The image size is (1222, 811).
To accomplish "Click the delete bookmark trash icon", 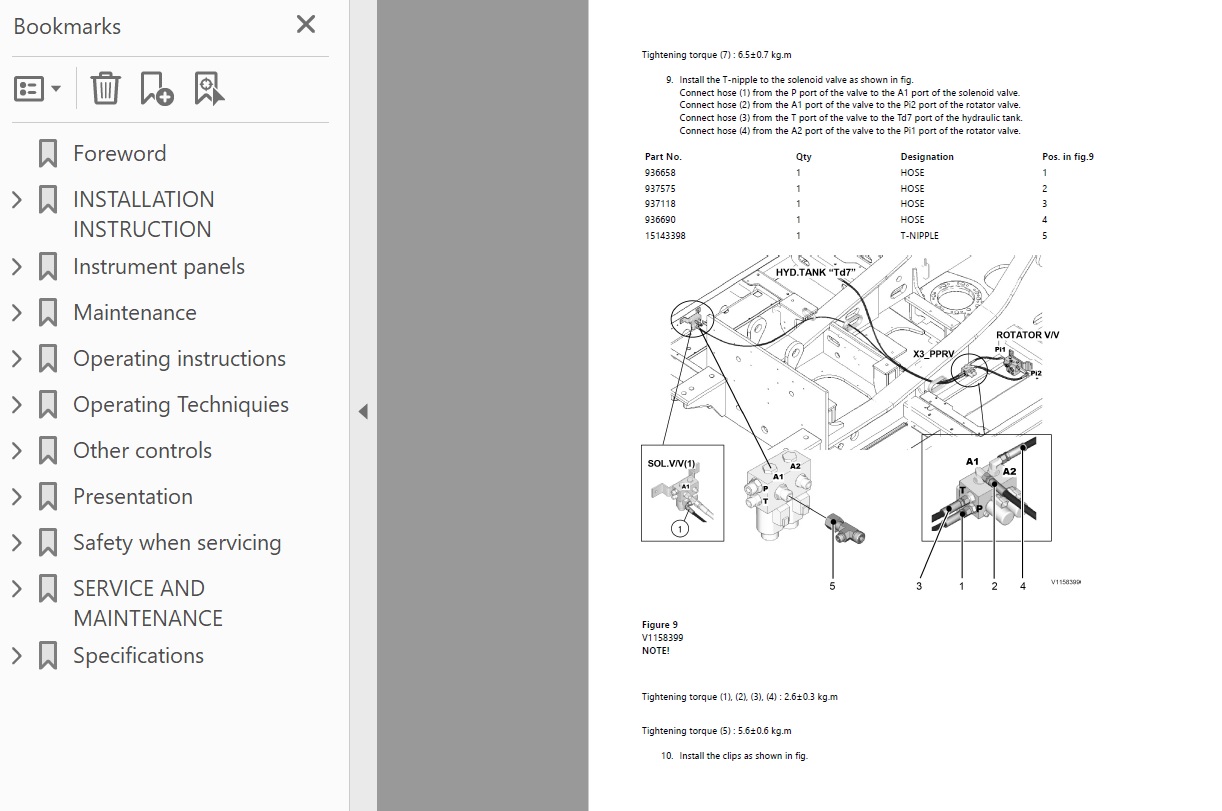I will coord(105,89).
